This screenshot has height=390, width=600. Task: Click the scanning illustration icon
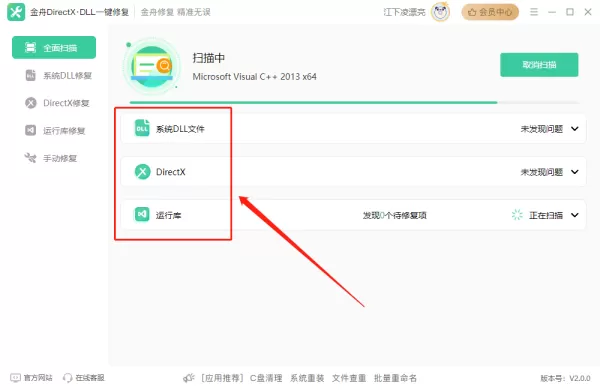pyautogui.click(x=152, y=66)
